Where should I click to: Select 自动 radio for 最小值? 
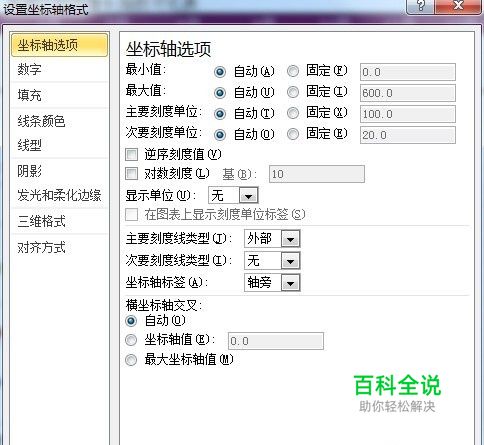(220, 72)
